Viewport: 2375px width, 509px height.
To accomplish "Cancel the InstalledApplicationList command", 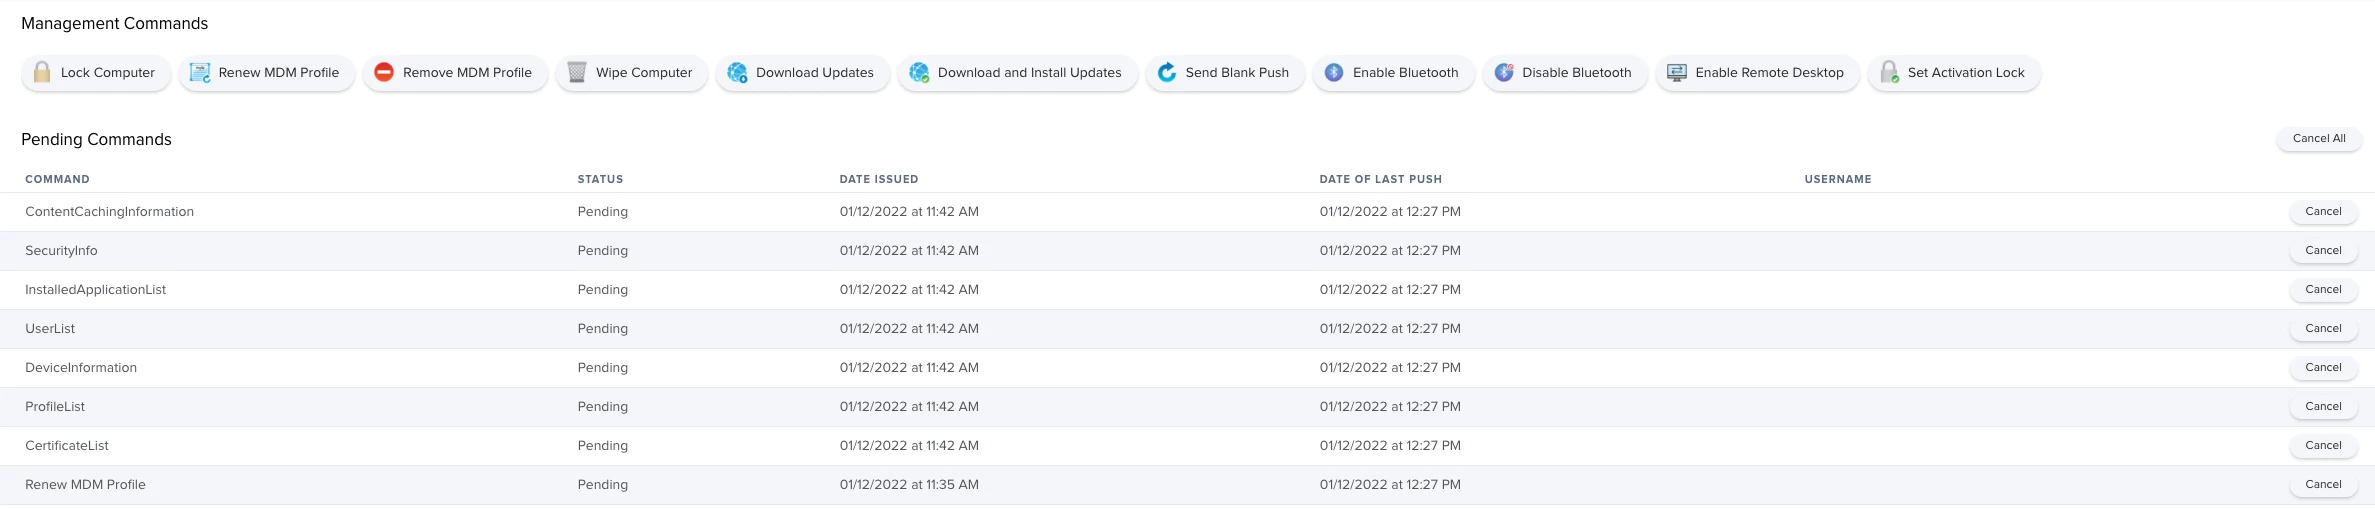I will (2323, 290).
